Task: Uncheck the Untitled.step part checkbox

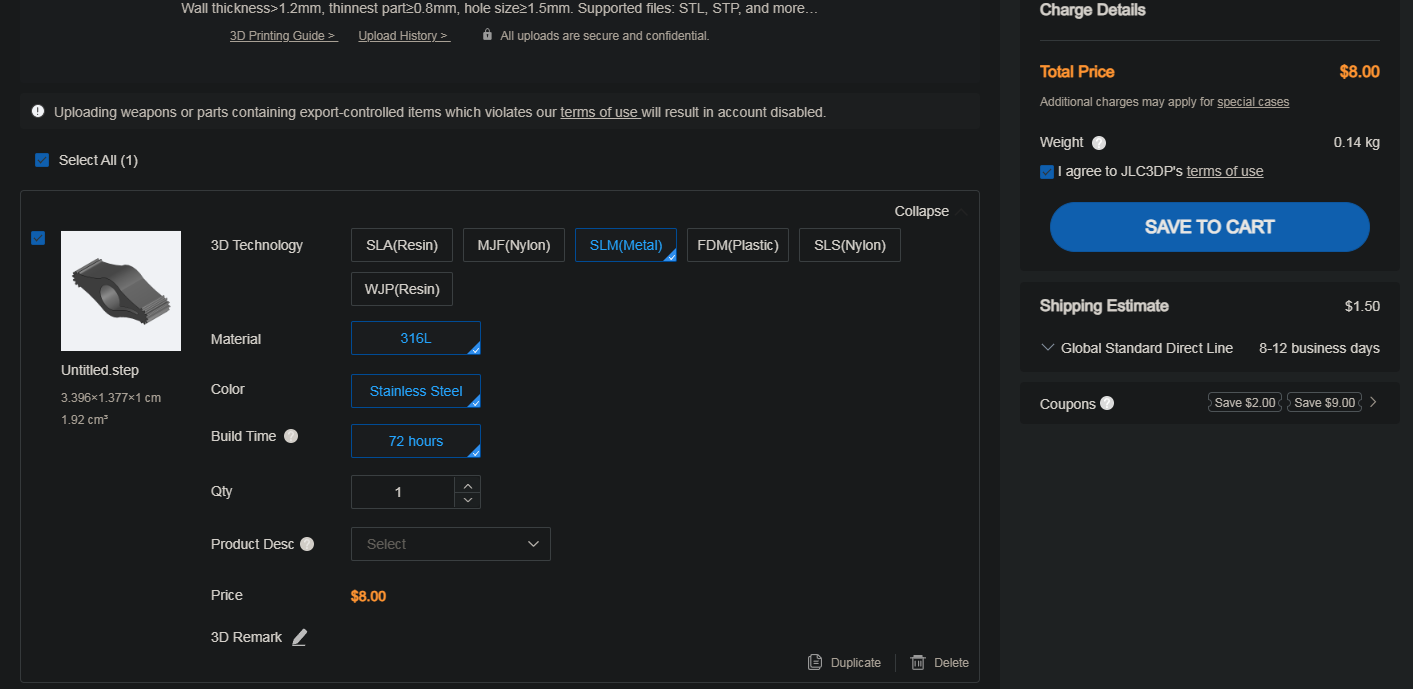Action: tap(38, 238)
